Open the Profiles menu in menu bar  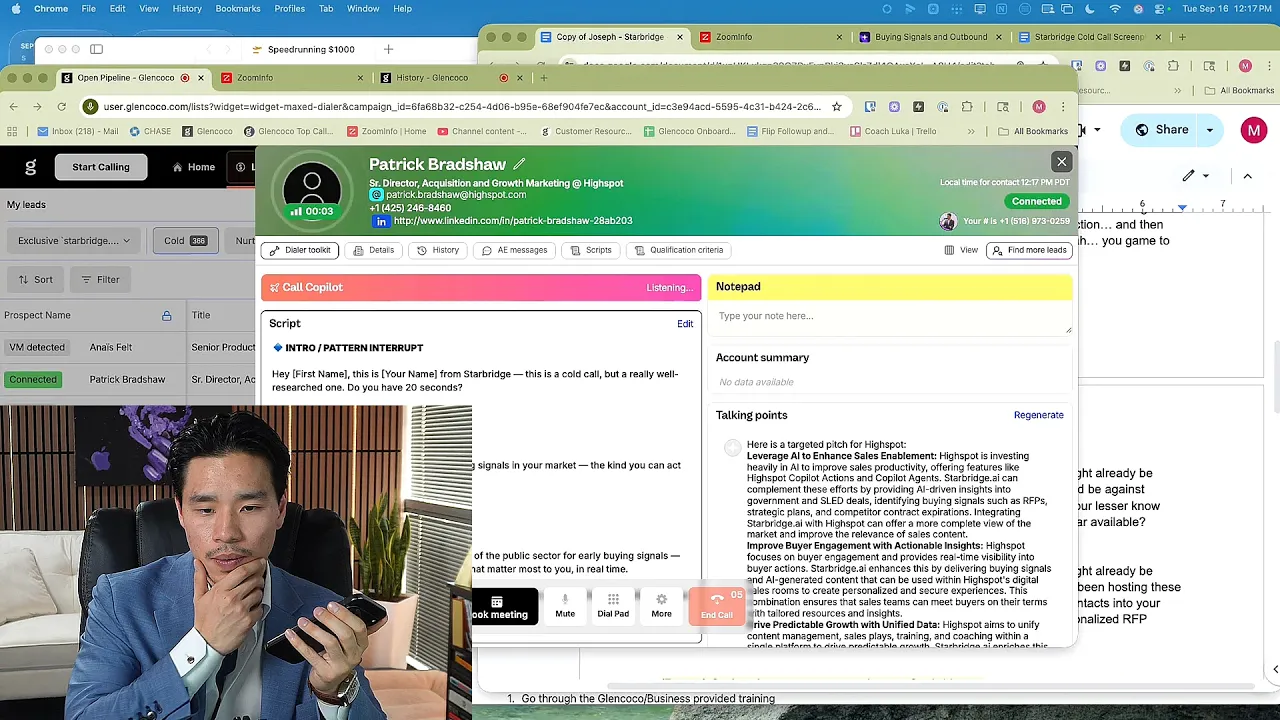[289, 9]
